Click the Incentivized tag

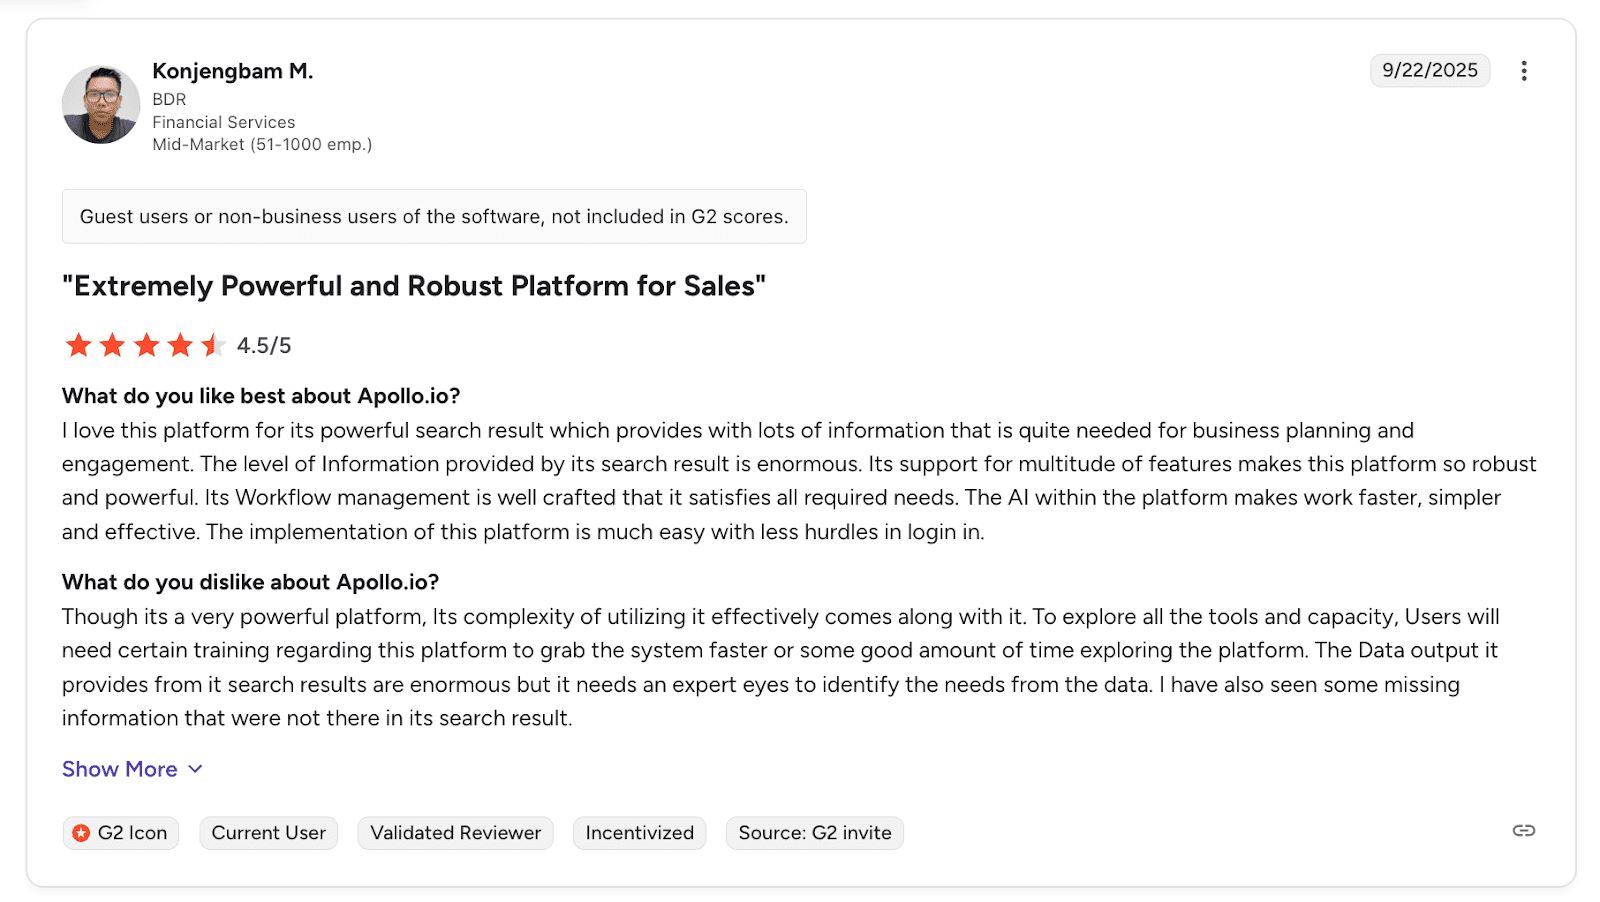[639, 833]
